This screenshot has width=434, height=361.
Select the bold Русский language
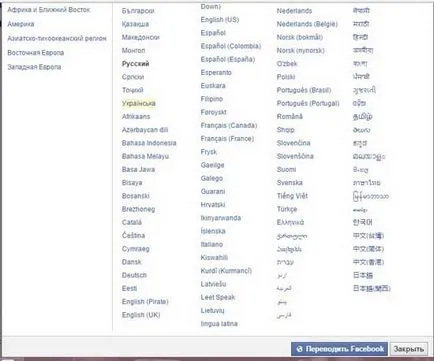pyautogui.click(x=135, y=64)
